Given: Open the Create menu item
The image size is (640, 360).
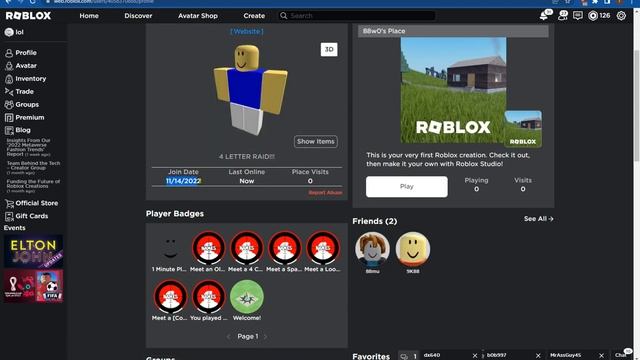Looking at the screenshot, I should [x=254, y=16].
